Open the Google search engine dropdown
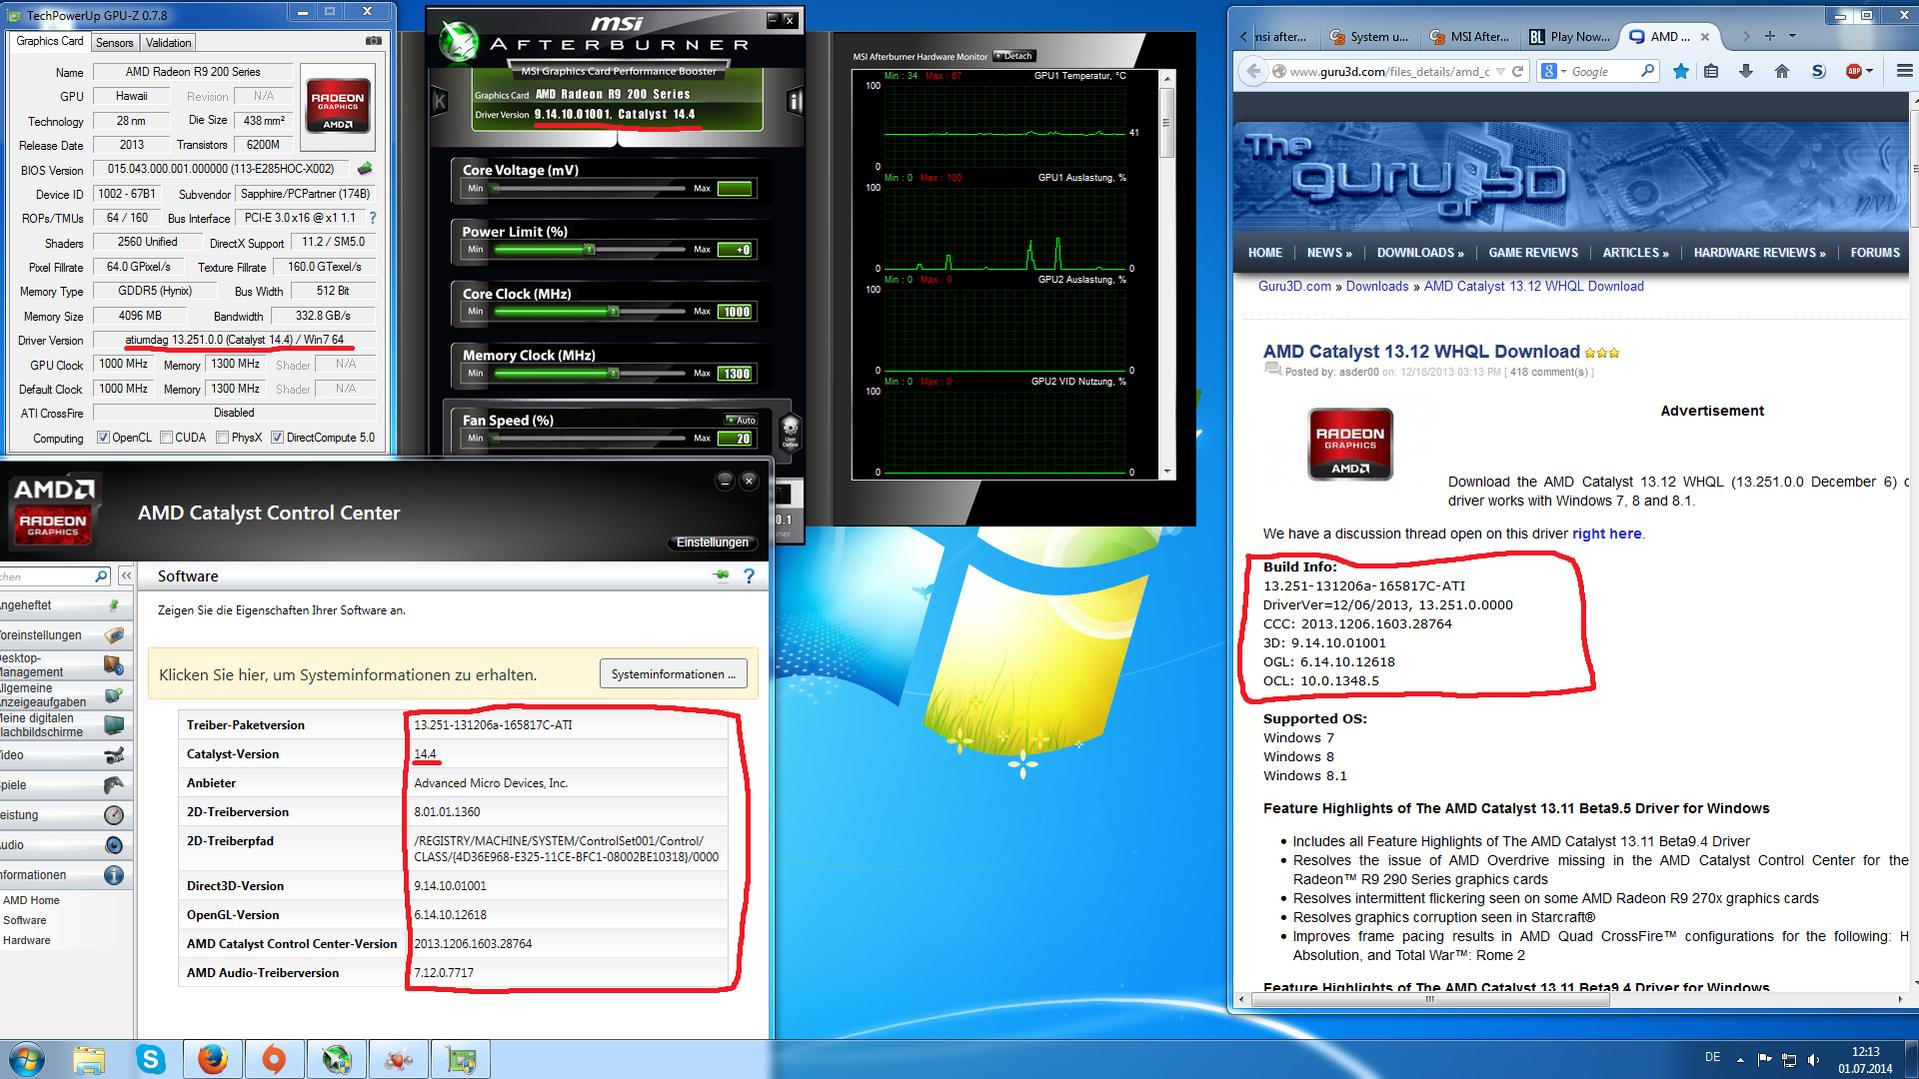The width and height of the screenshot is (1919, 1079). (1563, 71)
